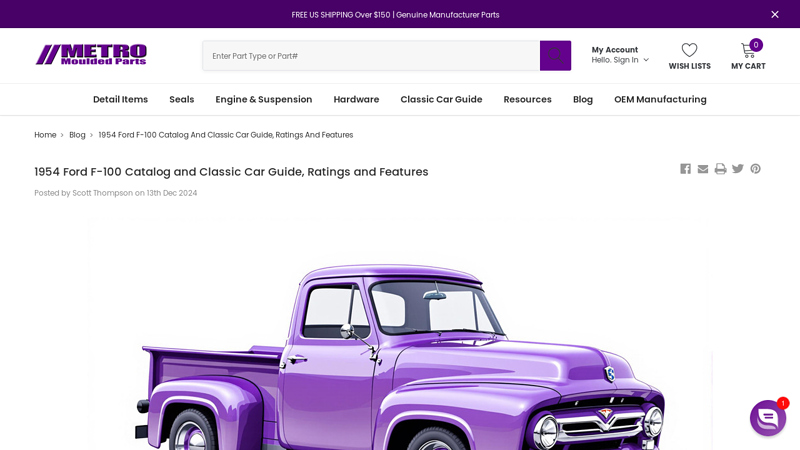The image size is (800, 450).
Task: Share article on Pinterest
Action: [x=755, y=169]
